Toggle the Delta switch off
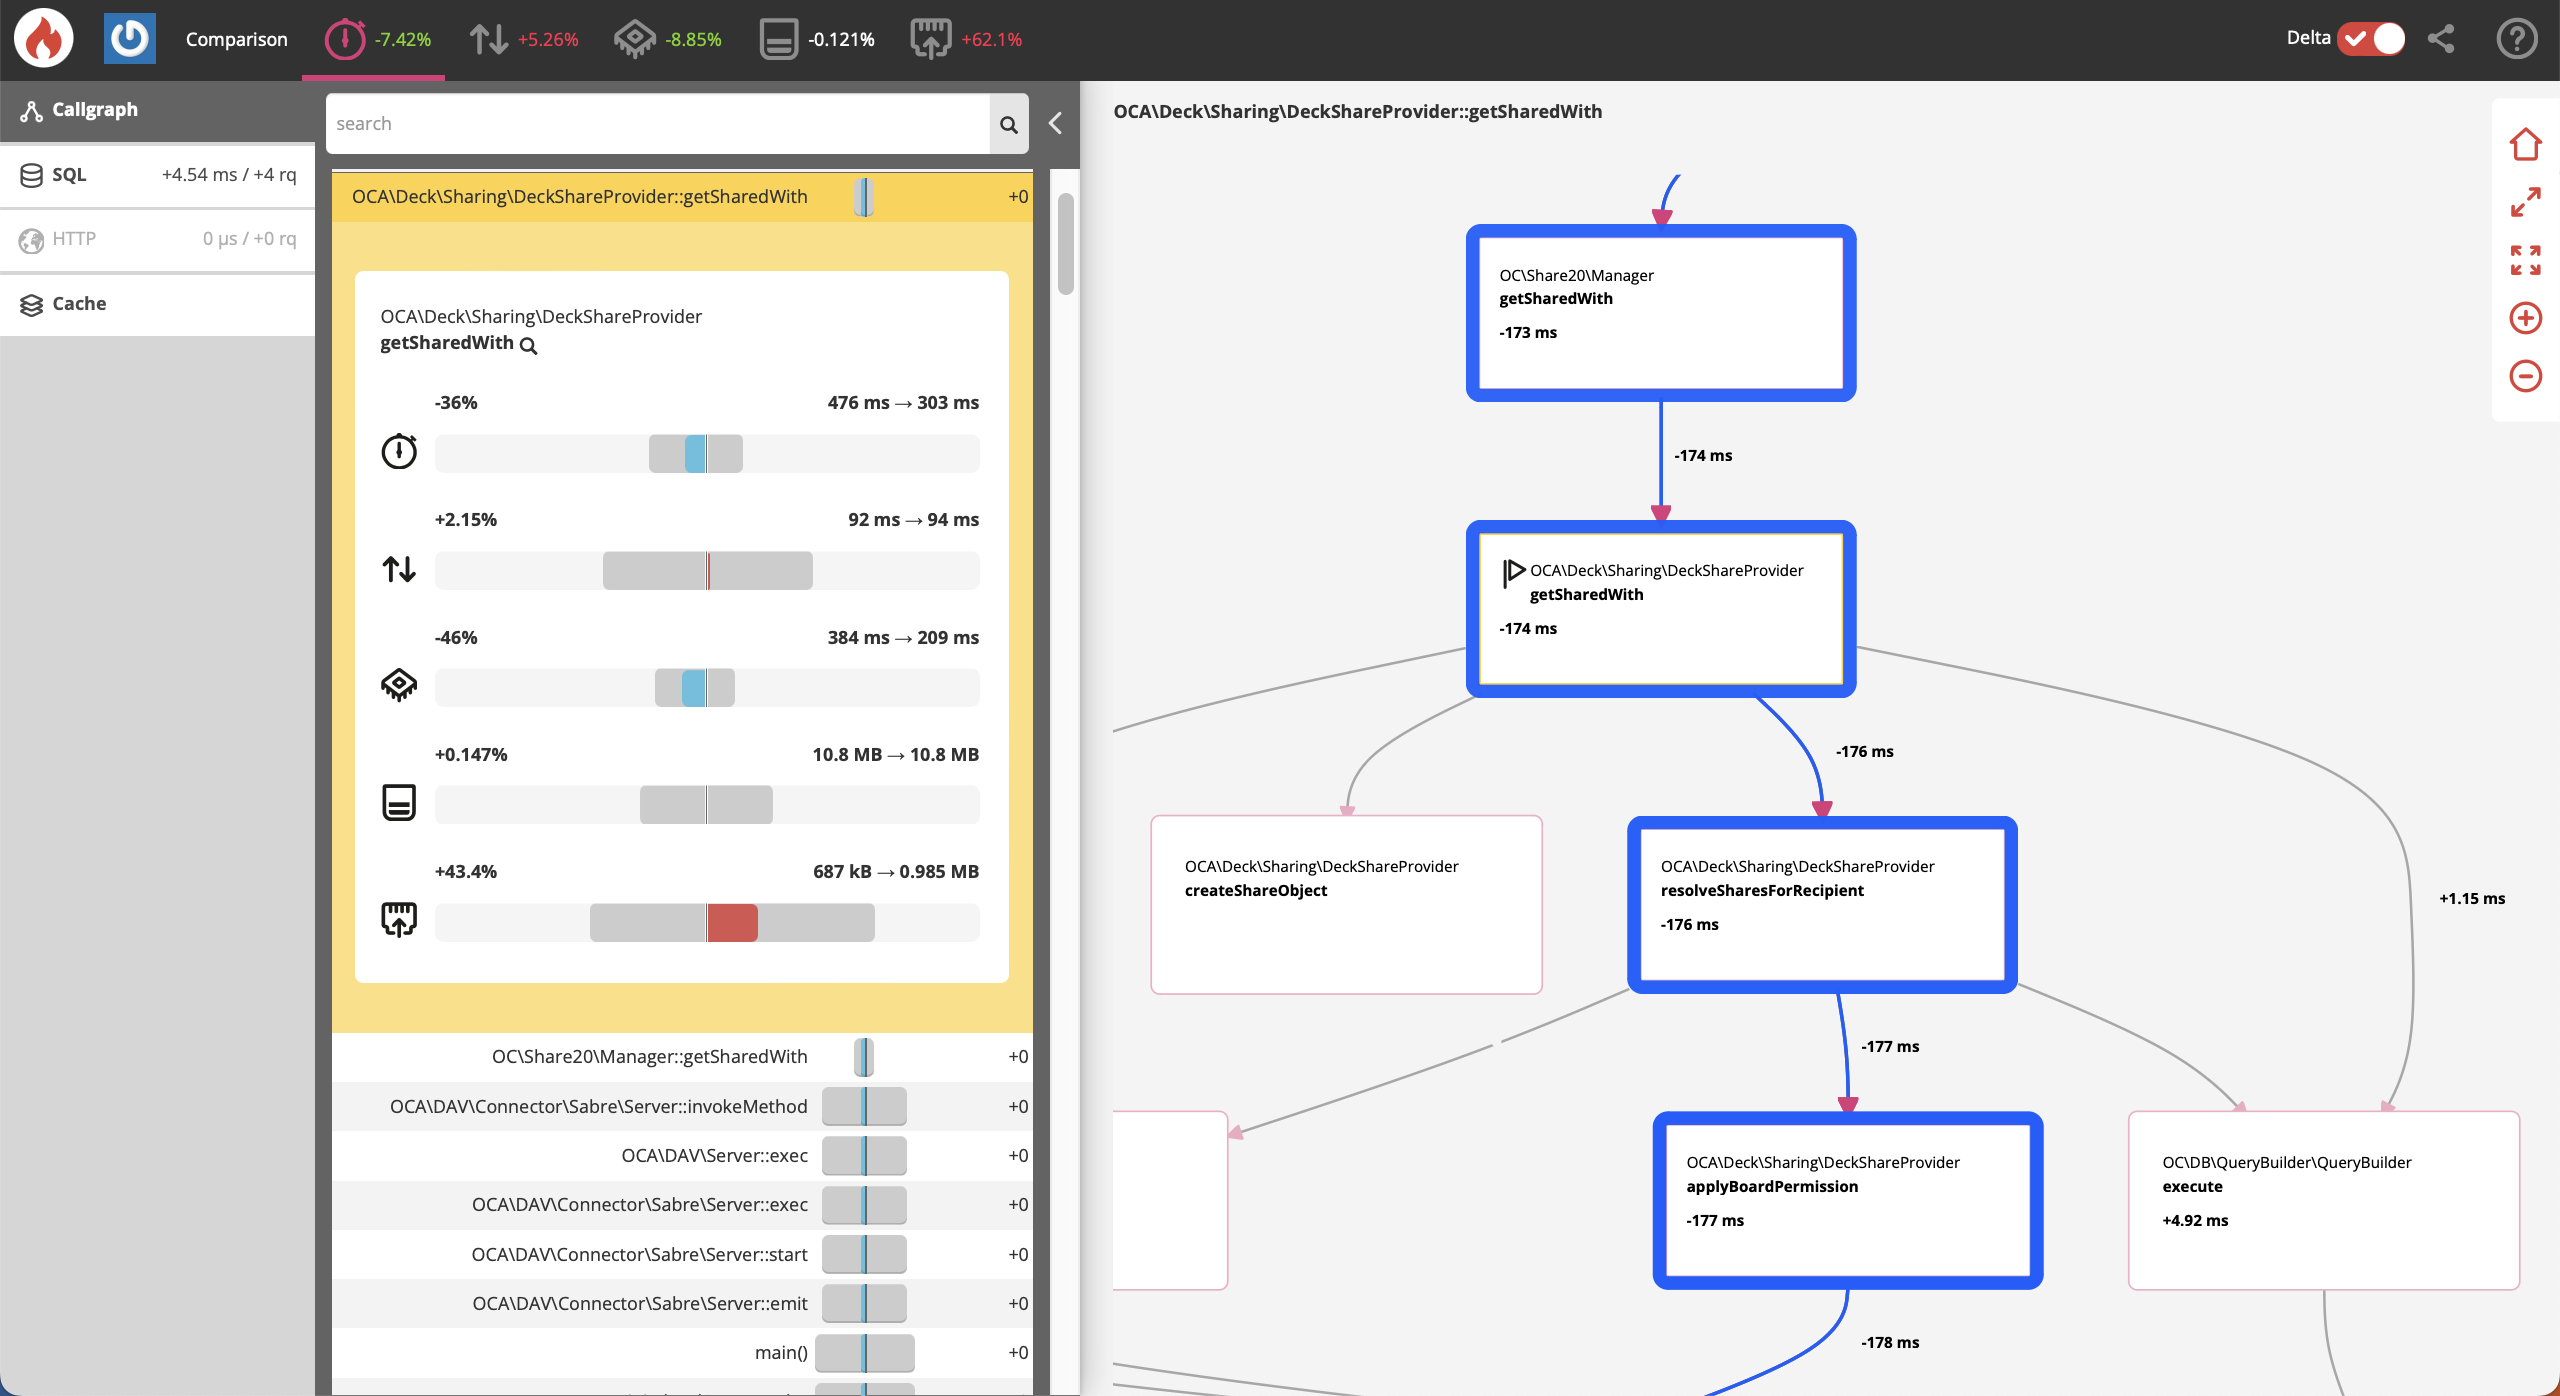2560x1396 pixels. click(2371, 38)
